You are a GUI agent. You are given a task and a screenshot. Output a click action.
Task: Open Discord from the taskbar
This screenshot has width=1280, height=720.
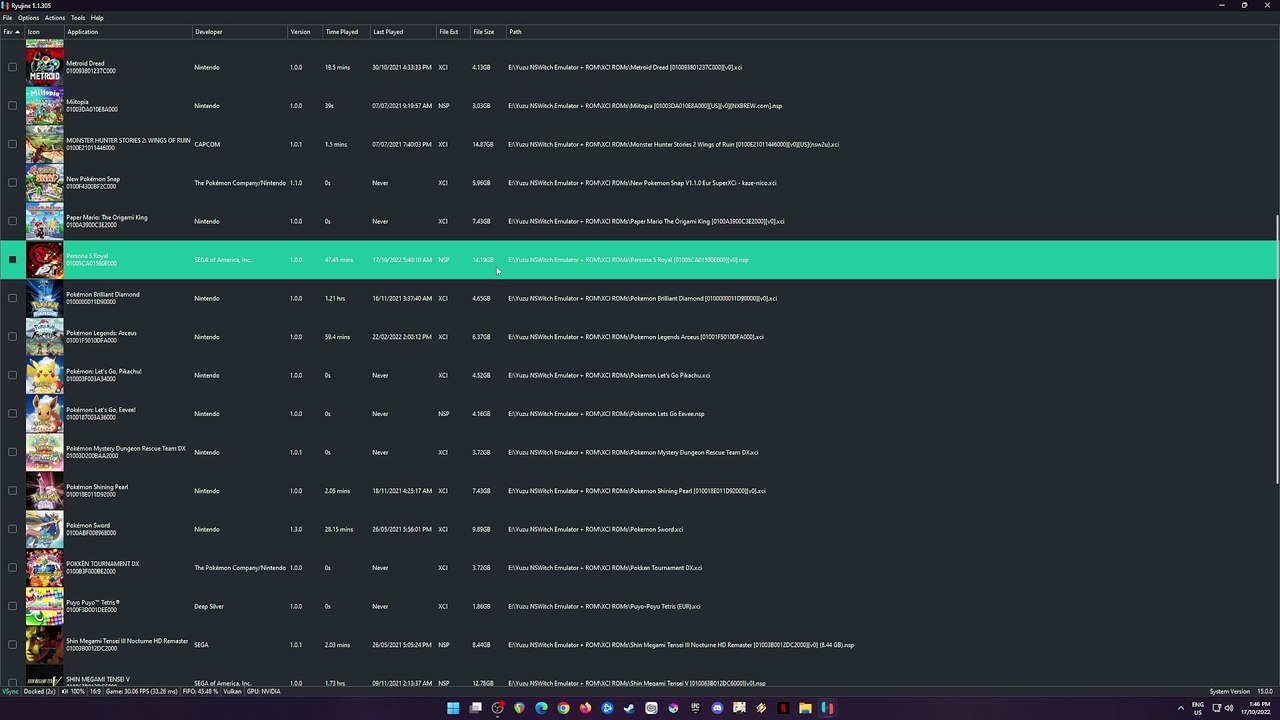tap(717, 708)
